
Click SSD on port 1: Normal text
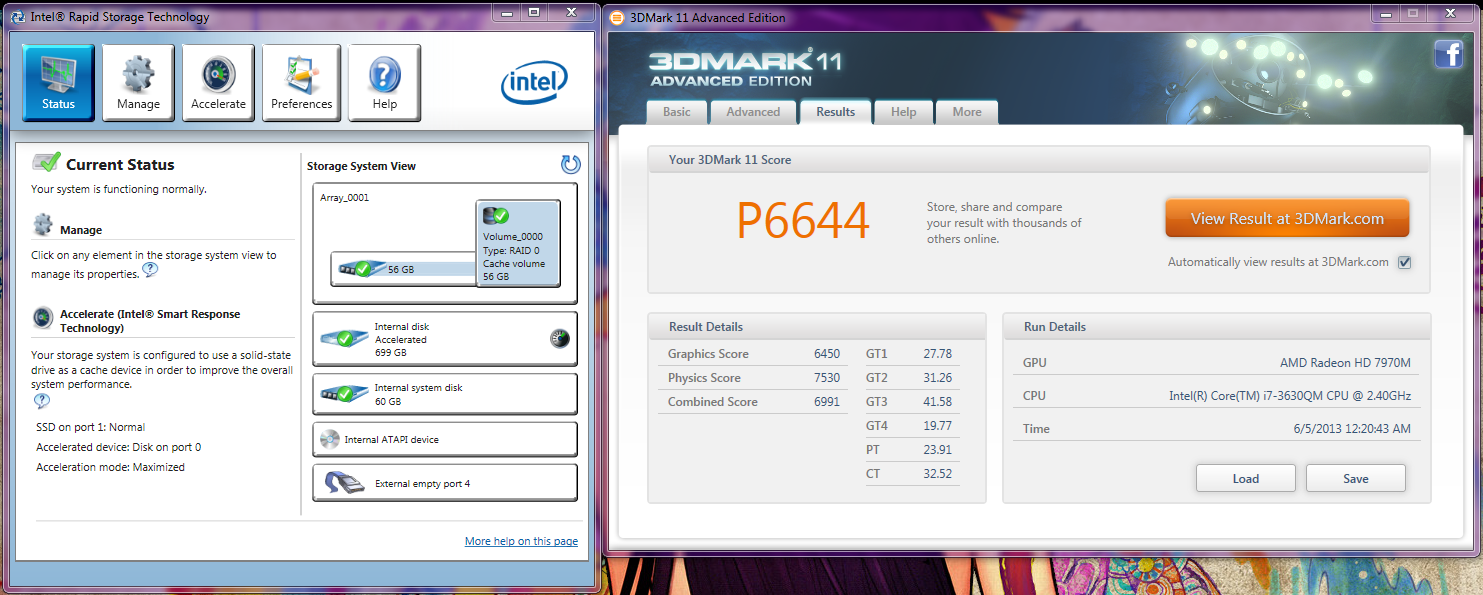90,427
